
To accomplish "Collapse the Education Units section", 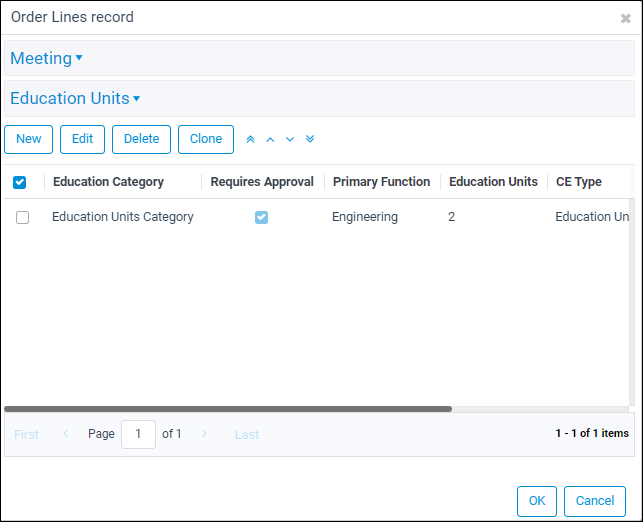I will [x=75, y=98].
